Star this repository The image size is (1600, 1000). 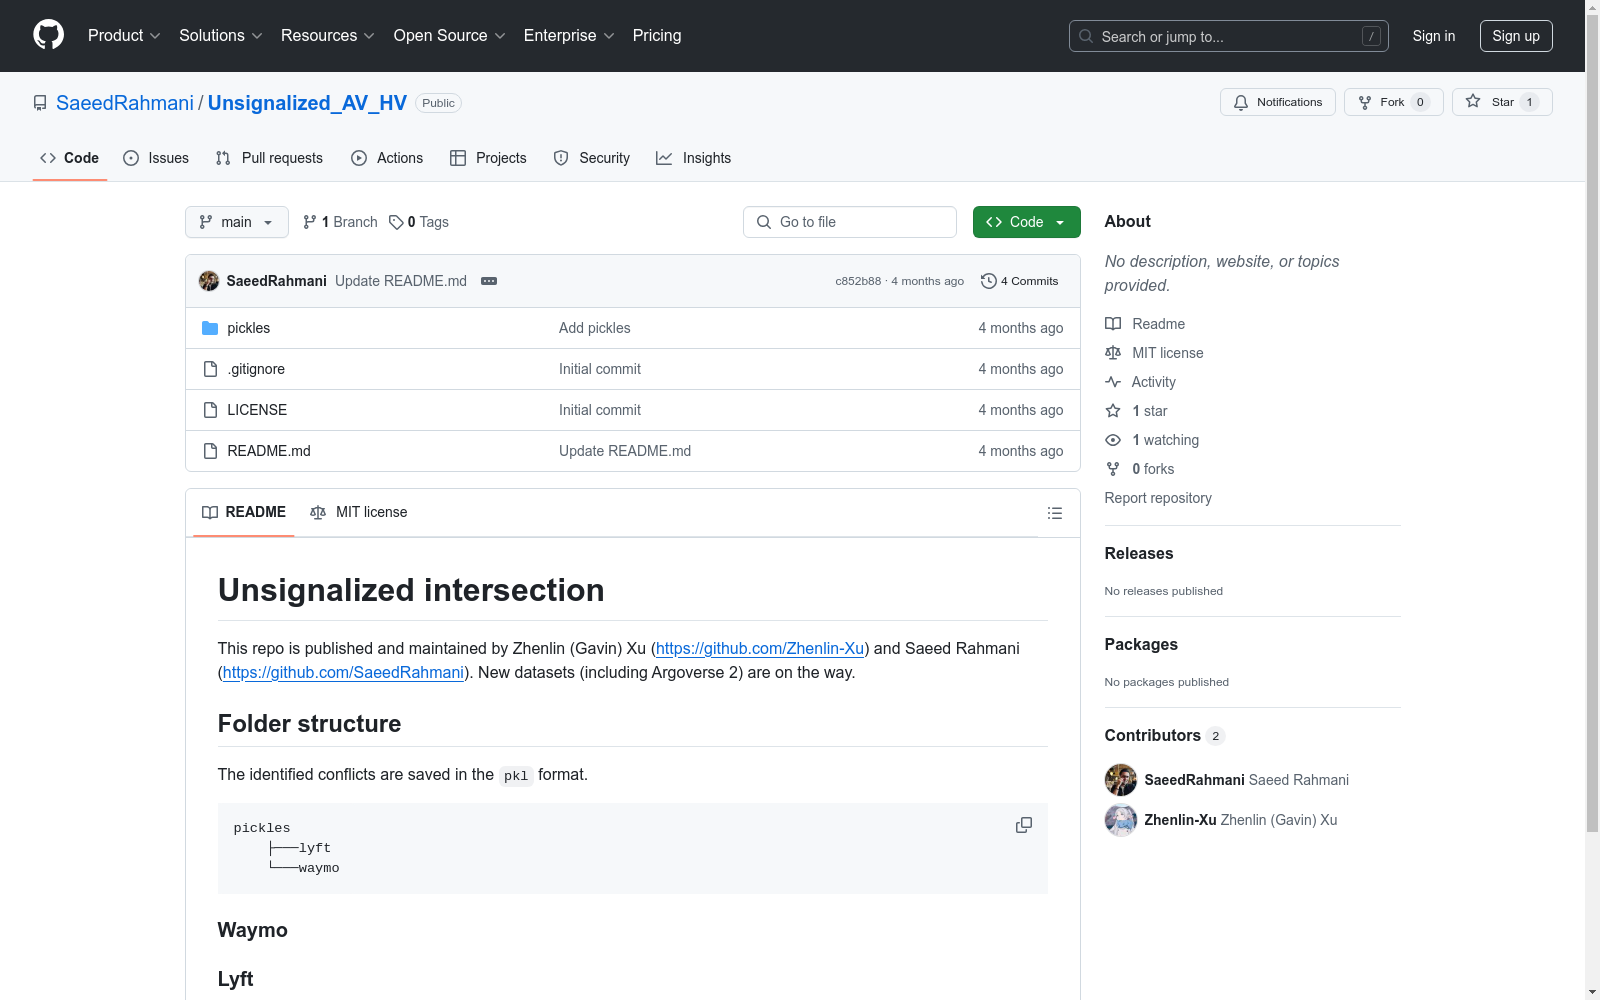pyautogui.click(x=1502, y=102)
